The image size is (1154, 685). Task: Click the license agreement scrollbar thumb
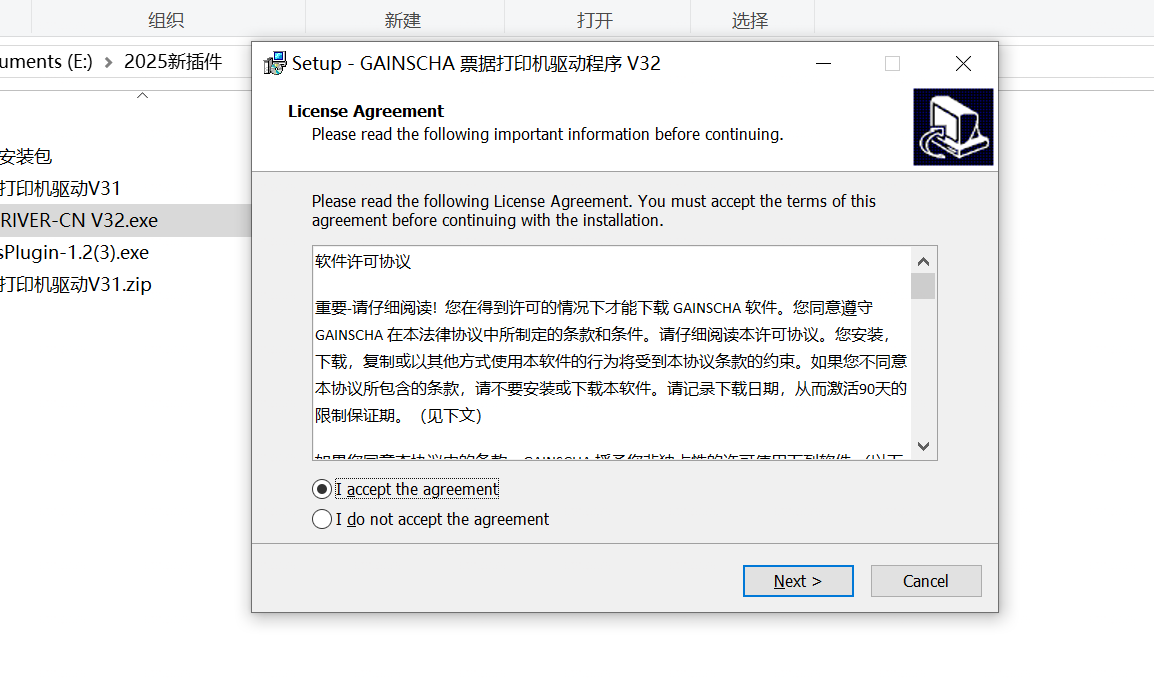(923, 286)
